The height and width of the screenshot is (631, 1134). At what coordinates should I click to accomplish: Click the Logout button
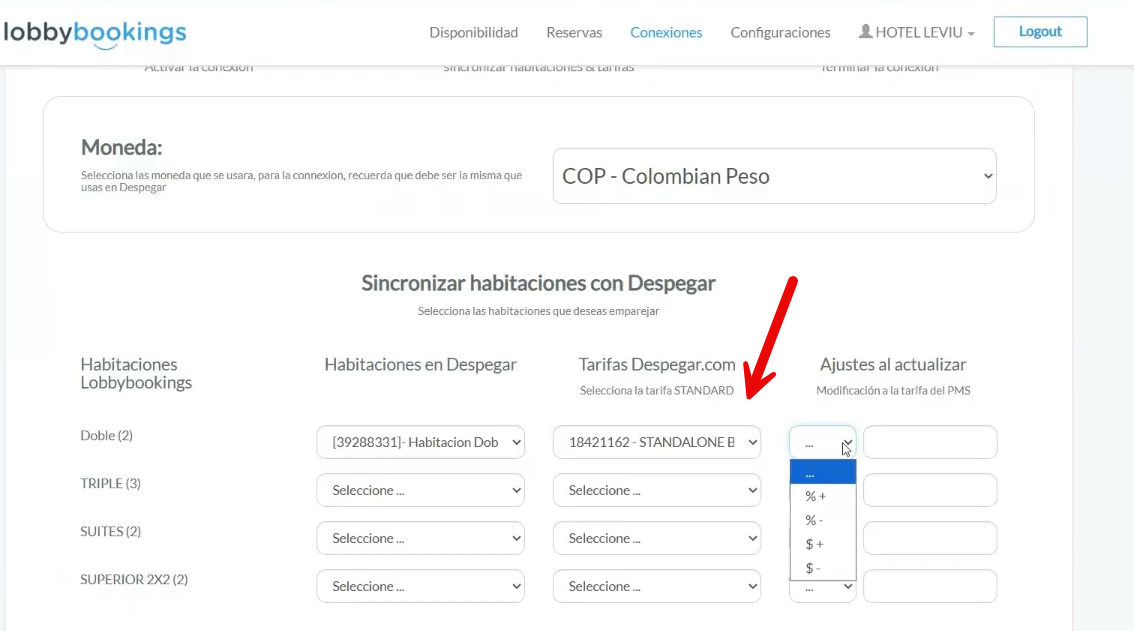1040,32
